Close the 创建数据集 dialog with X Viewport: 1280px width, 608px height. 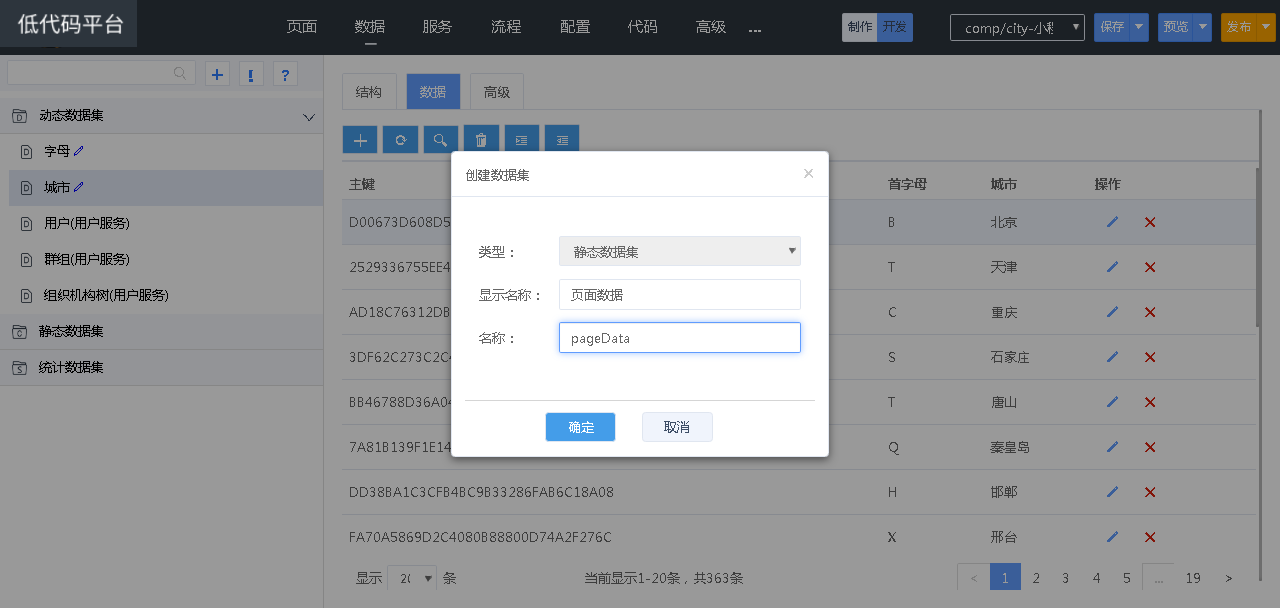tap(808, 174)
